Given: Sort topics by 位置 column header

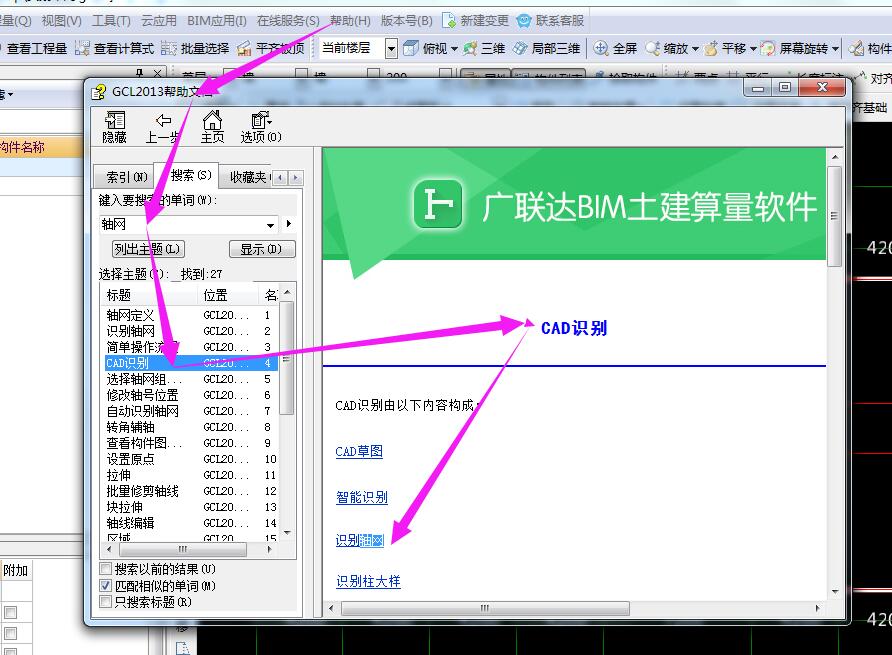Looking at the screenshot, I should [x=228, y=295].
